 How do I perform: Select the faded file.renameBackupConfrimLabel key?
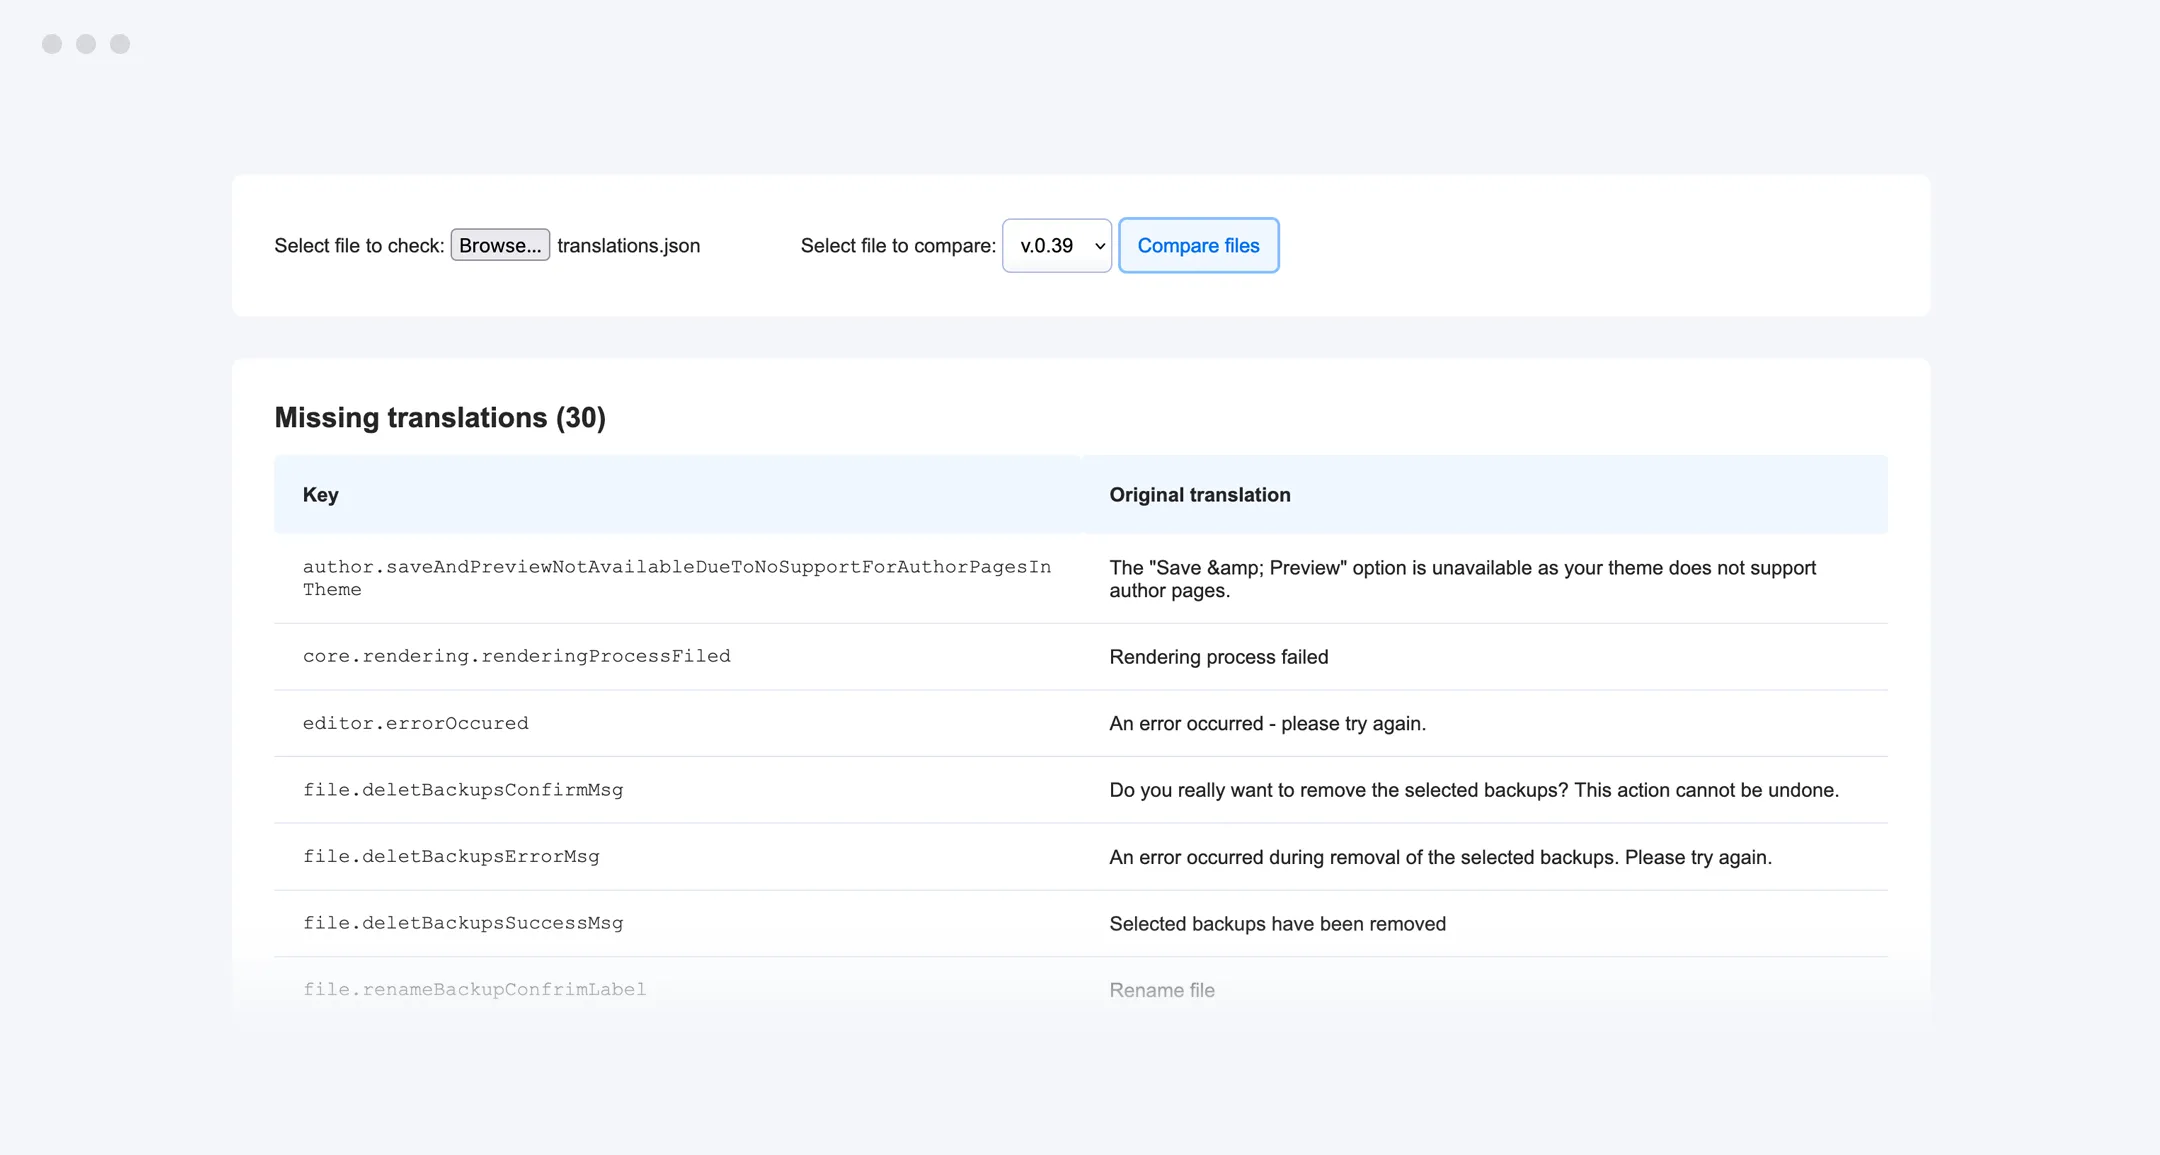click(x=474, y=989)
